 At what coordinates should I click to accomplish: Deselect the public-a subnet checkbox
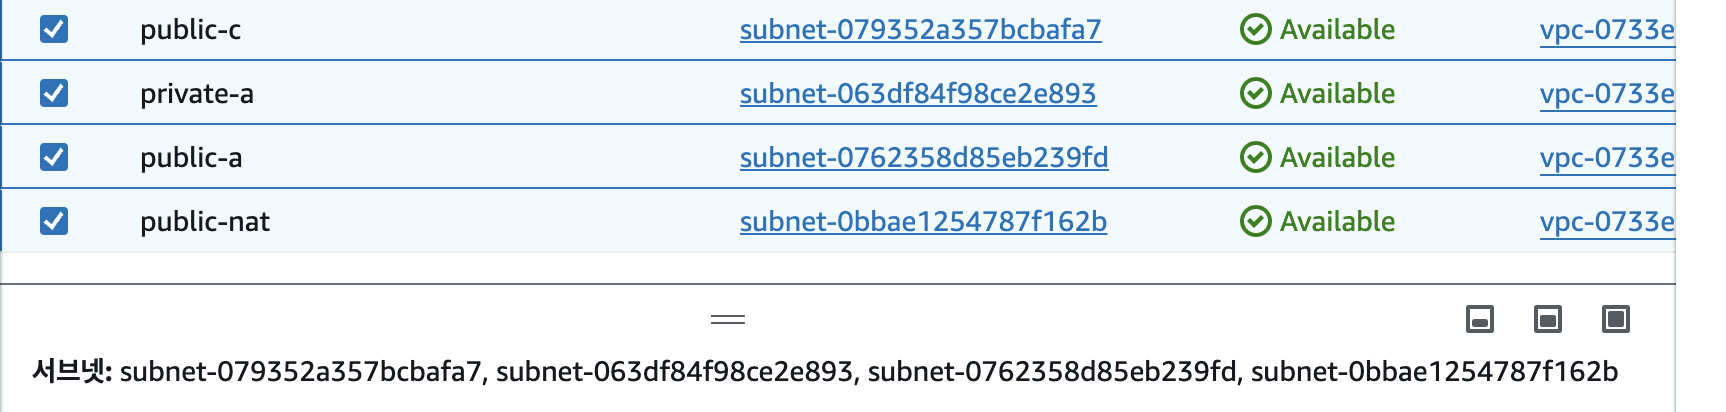pos(54,157)
